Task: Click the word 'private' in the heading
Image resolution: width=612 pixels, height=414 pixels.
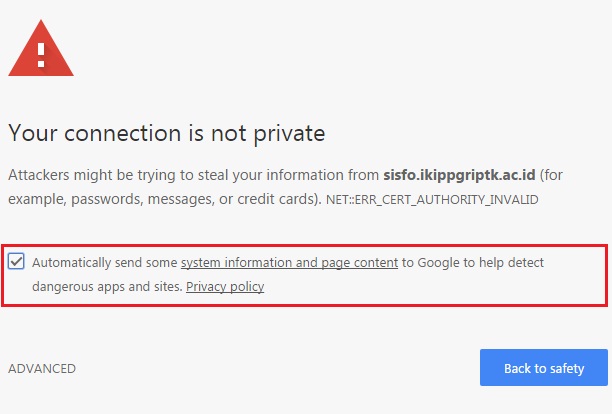Action: point(289,132)
